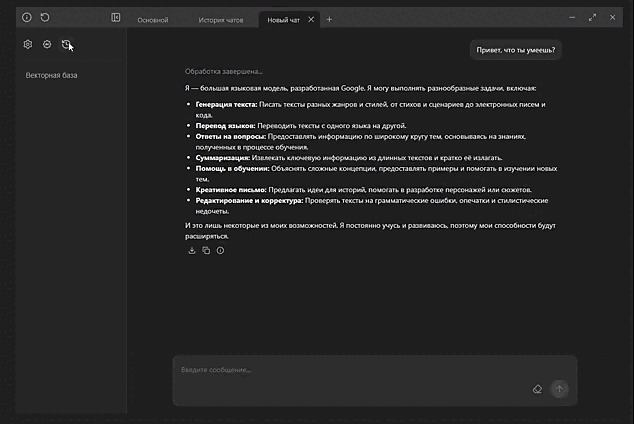
Task: Close the Новый чат tab
Action: tap(311, 19)
